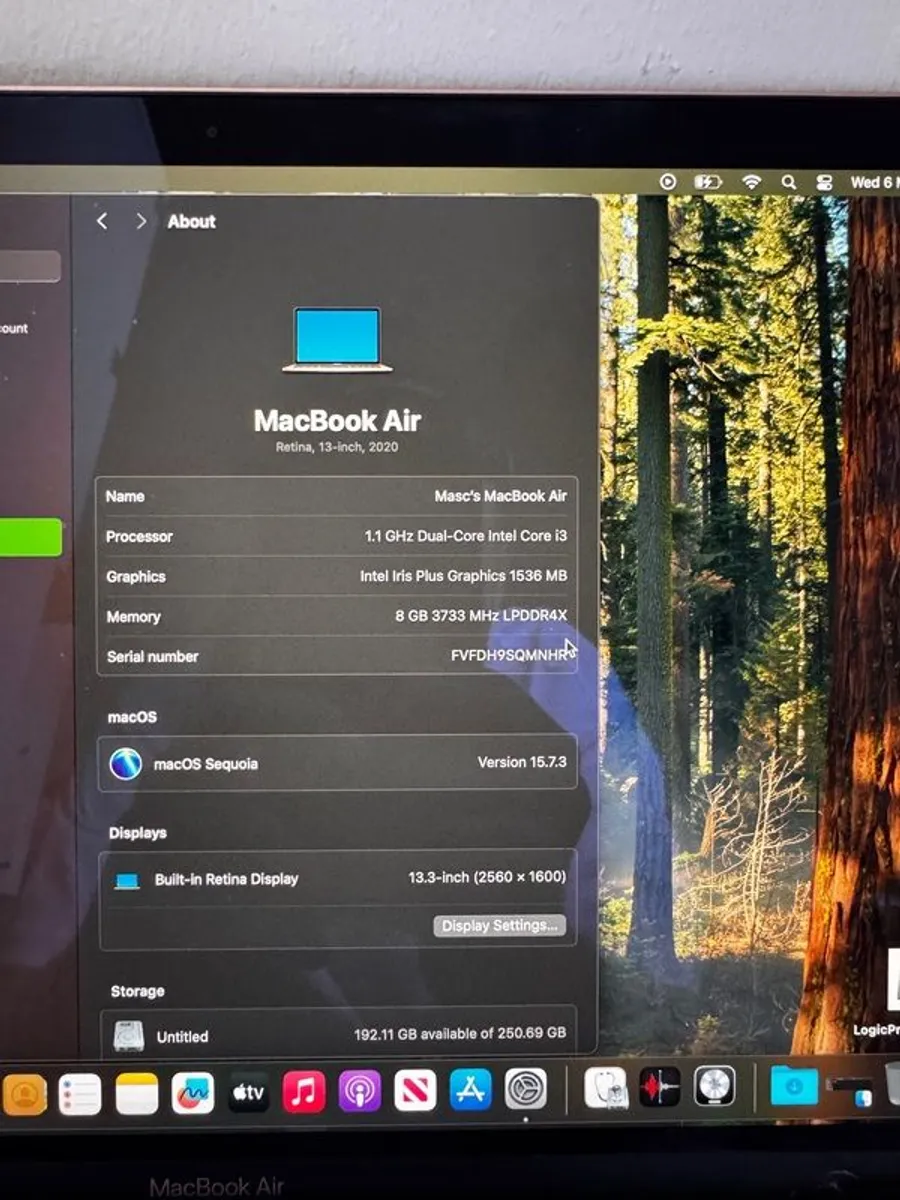Open Spotlight search in menu bar

pos(789,182)
